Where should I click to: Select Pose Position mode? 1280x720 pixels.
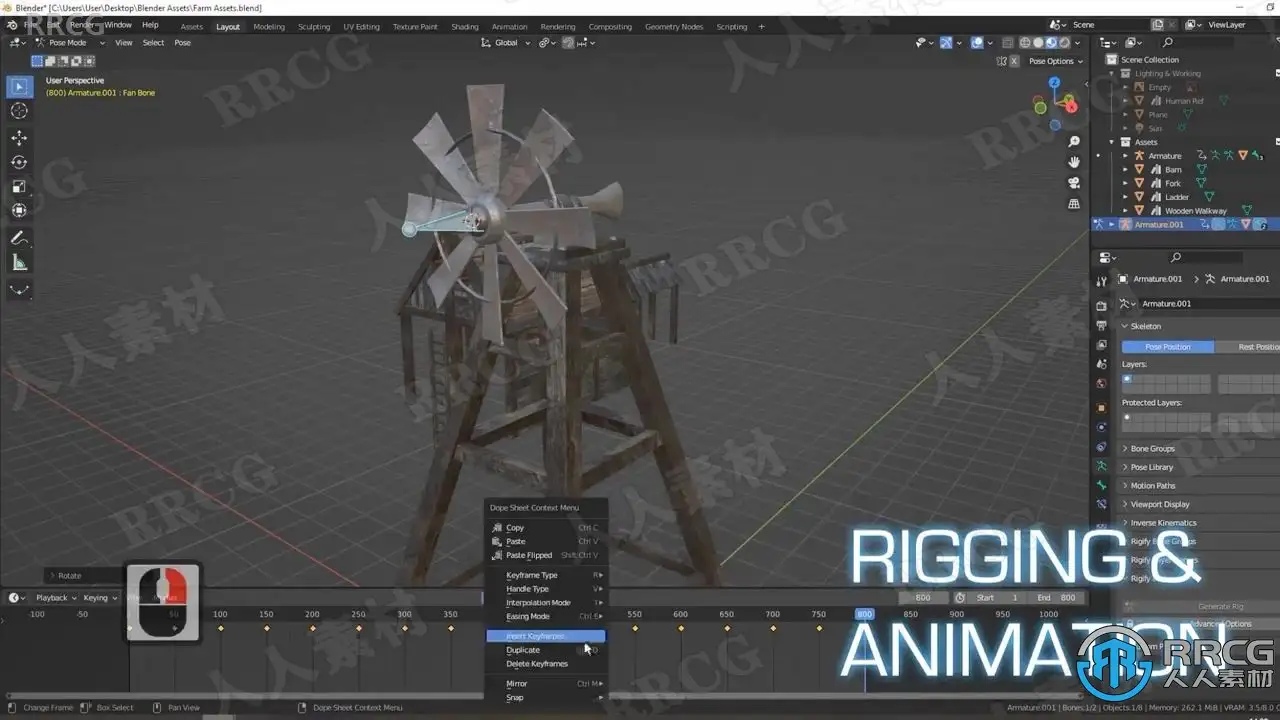click(x=1168, y=347)
